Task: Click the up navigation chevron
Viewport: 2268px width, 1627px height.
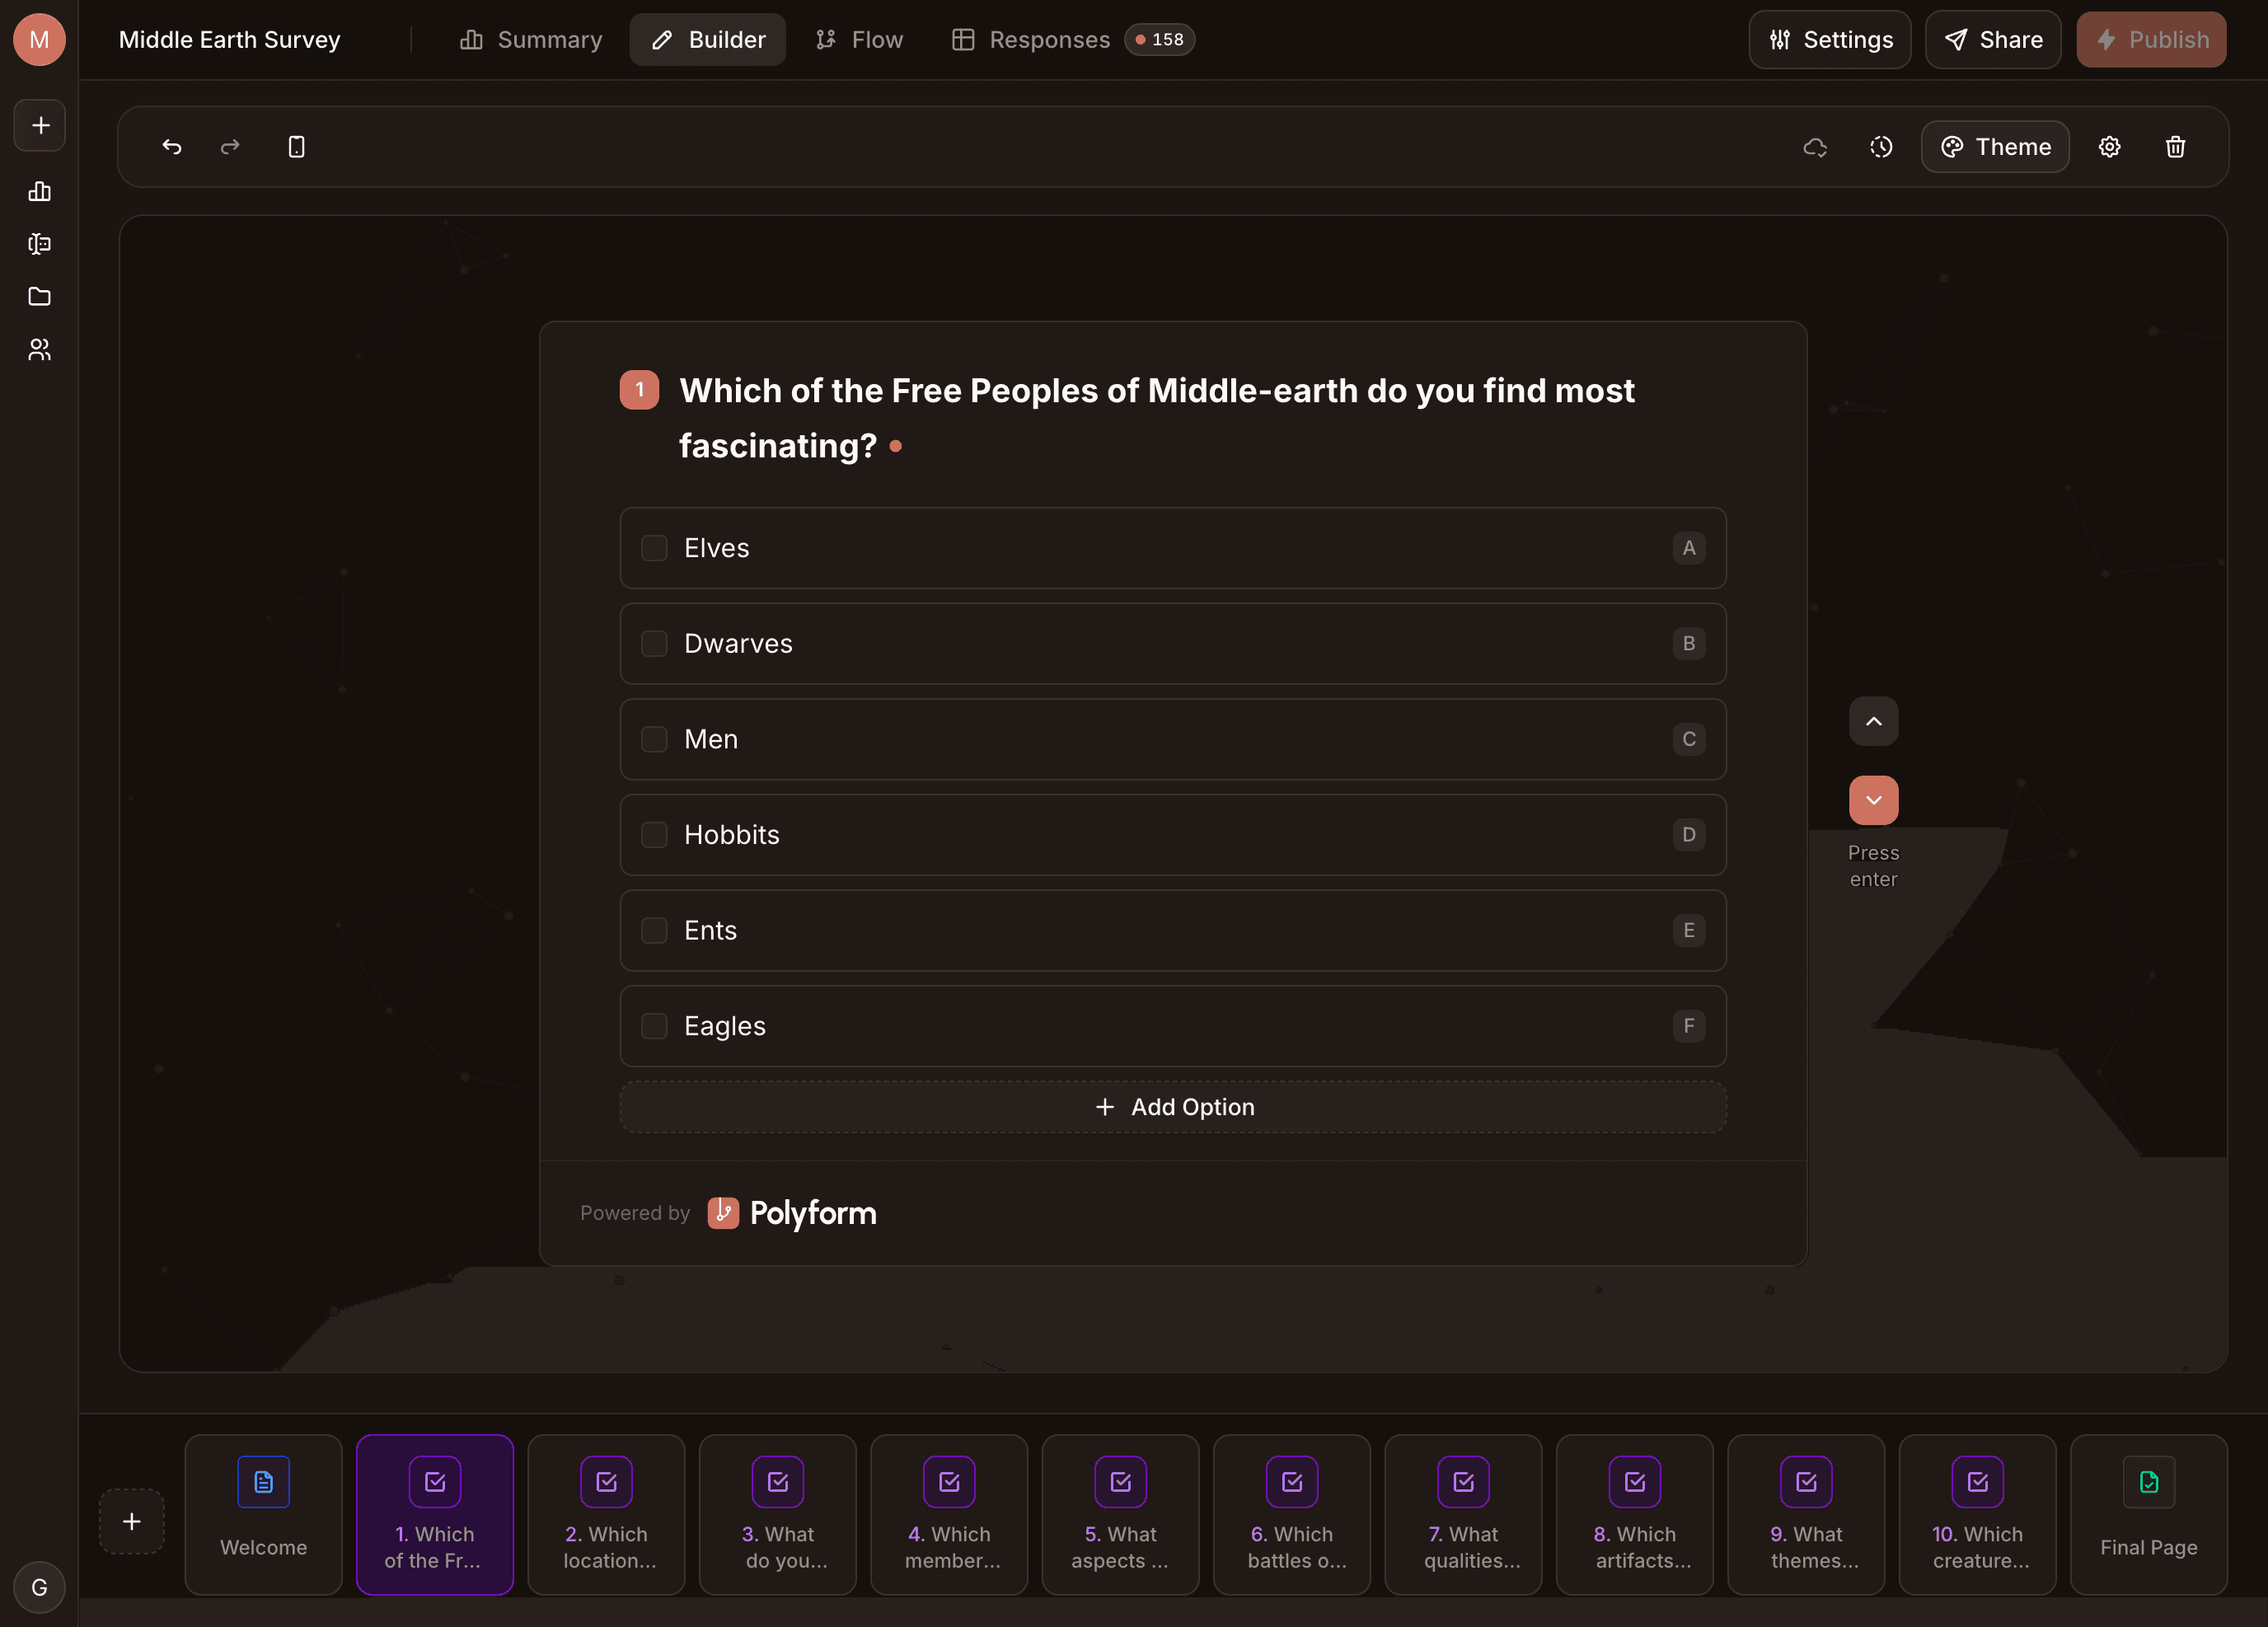Action: click(x=1874, y=721)
